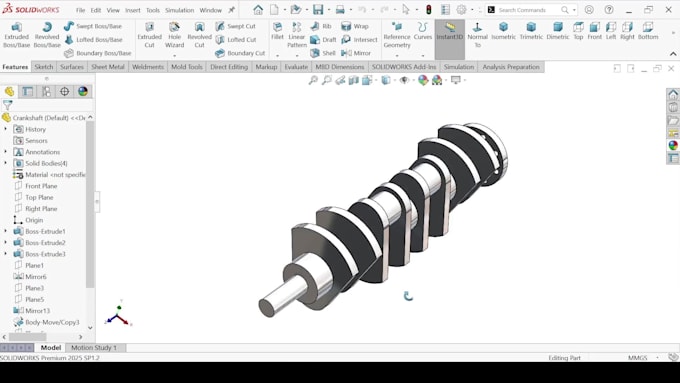Open the DisplayManager tab

coord(83,91)
